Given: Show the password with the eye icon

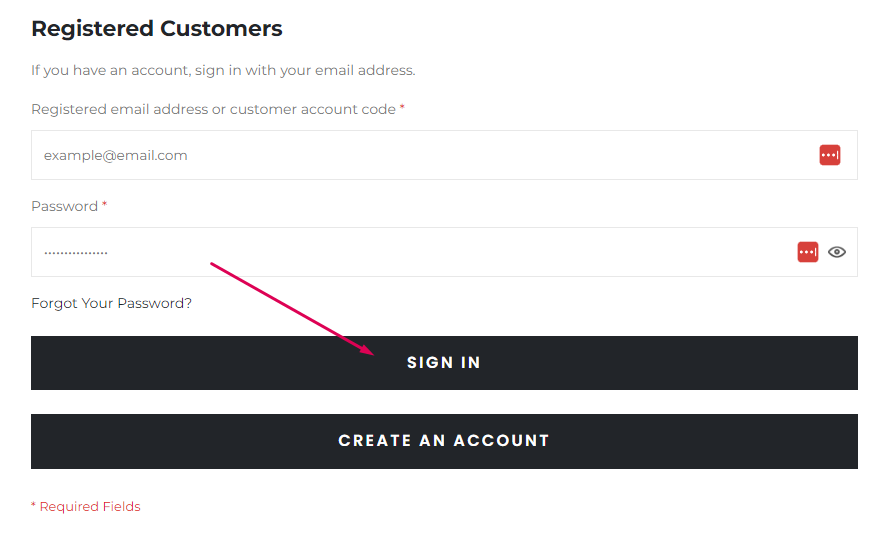Looking at the screenshot, I should (837, 252).
